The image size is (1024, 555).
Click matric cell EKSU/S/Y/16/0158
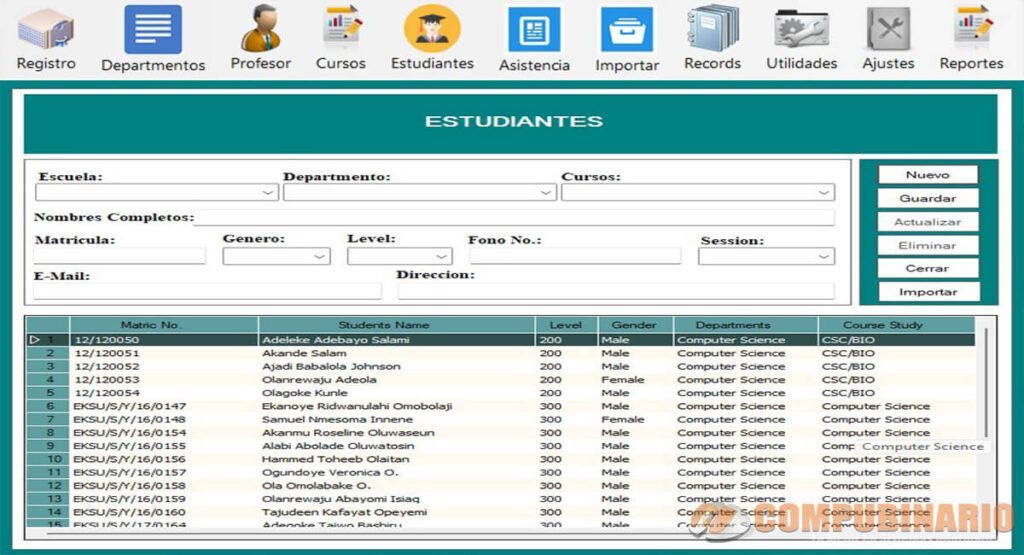click(164, 486)
